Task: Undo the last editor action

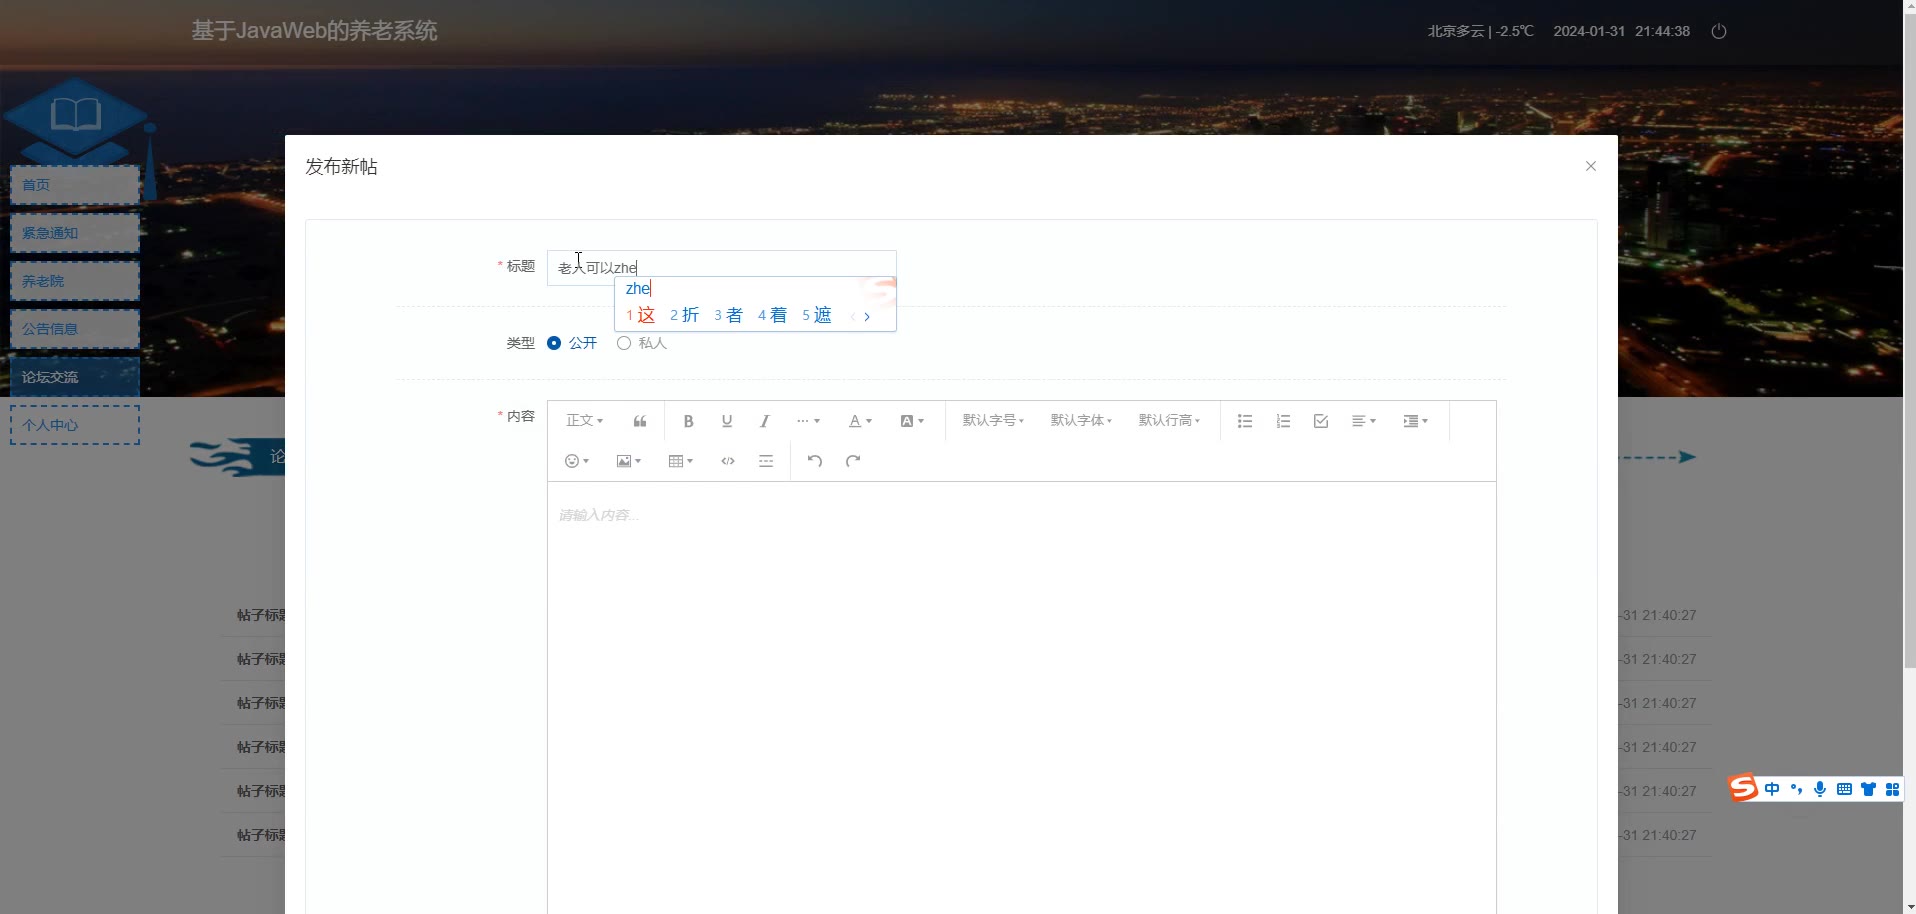Action: coord(815,461)
